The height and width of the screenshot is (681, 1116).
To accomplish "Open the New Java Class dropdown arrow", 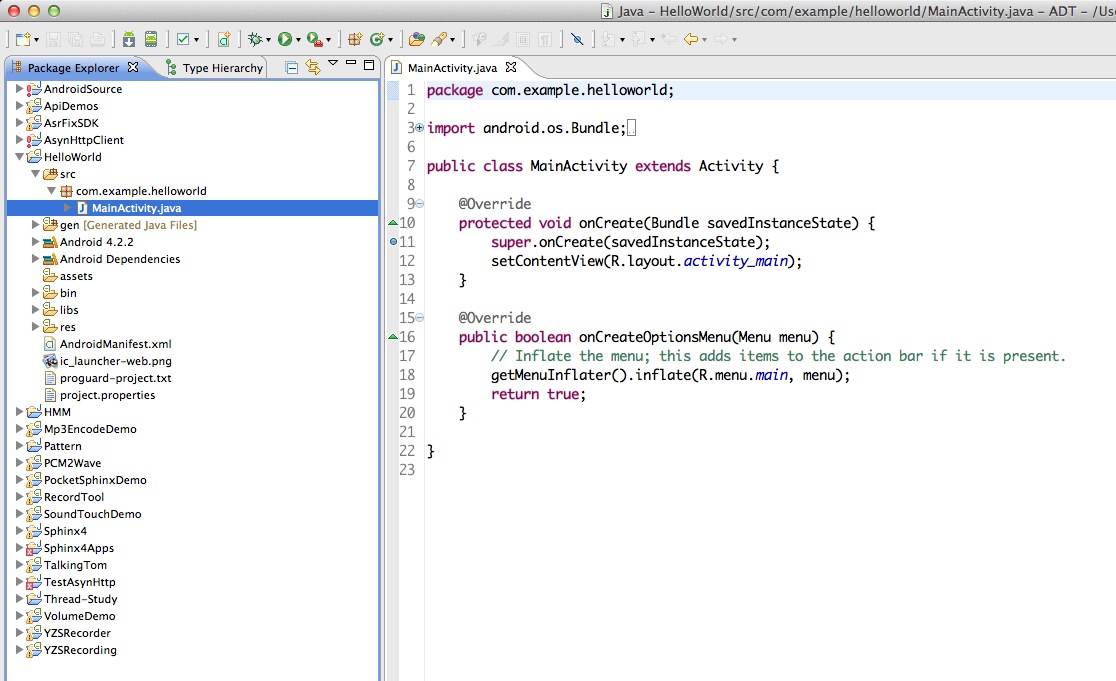I will 390,40.
